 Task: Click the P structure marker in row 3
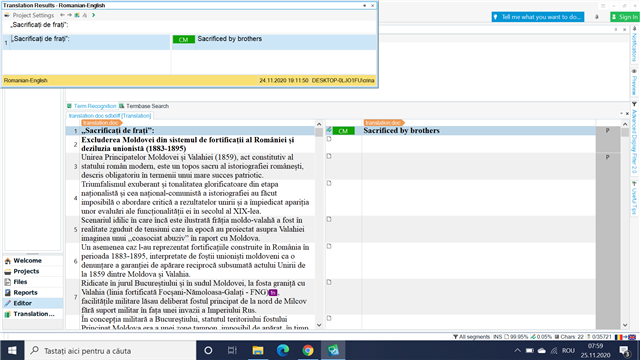[607, 157]
